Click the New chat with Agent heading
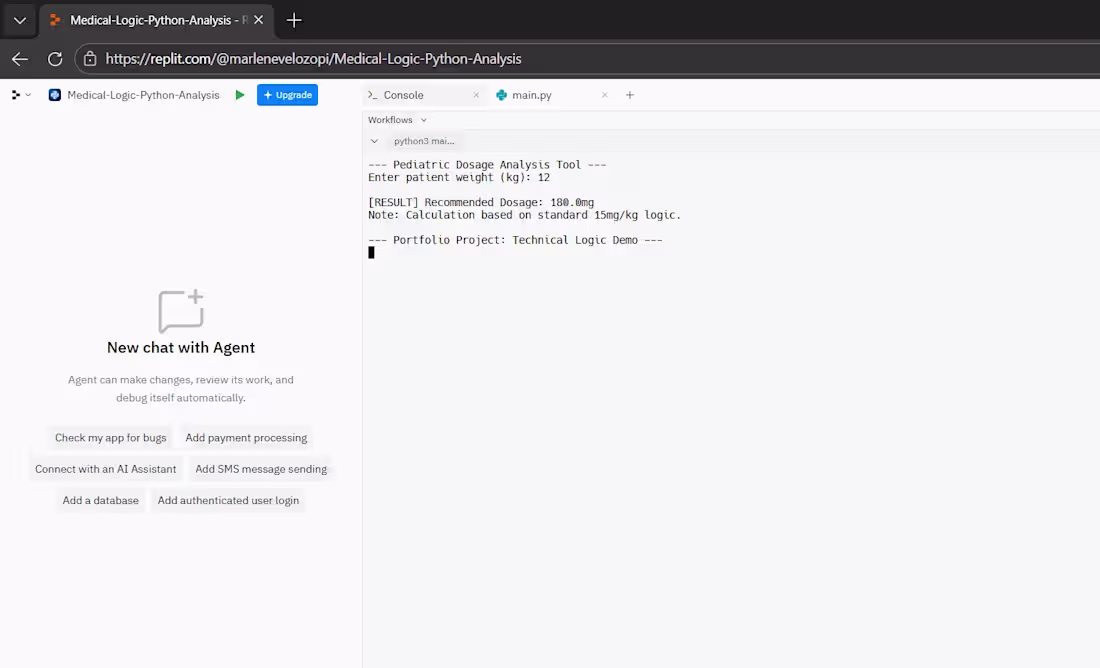This screenshot has width=1100, height=668. (181, 348)
